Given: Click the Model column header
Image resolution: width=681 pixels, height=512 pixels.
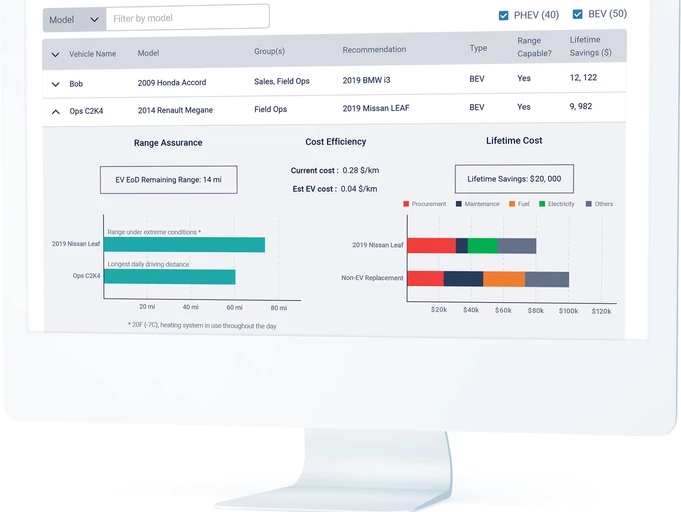Looking at the screenshot, I should pyautogui.click(x=148, y=53).
